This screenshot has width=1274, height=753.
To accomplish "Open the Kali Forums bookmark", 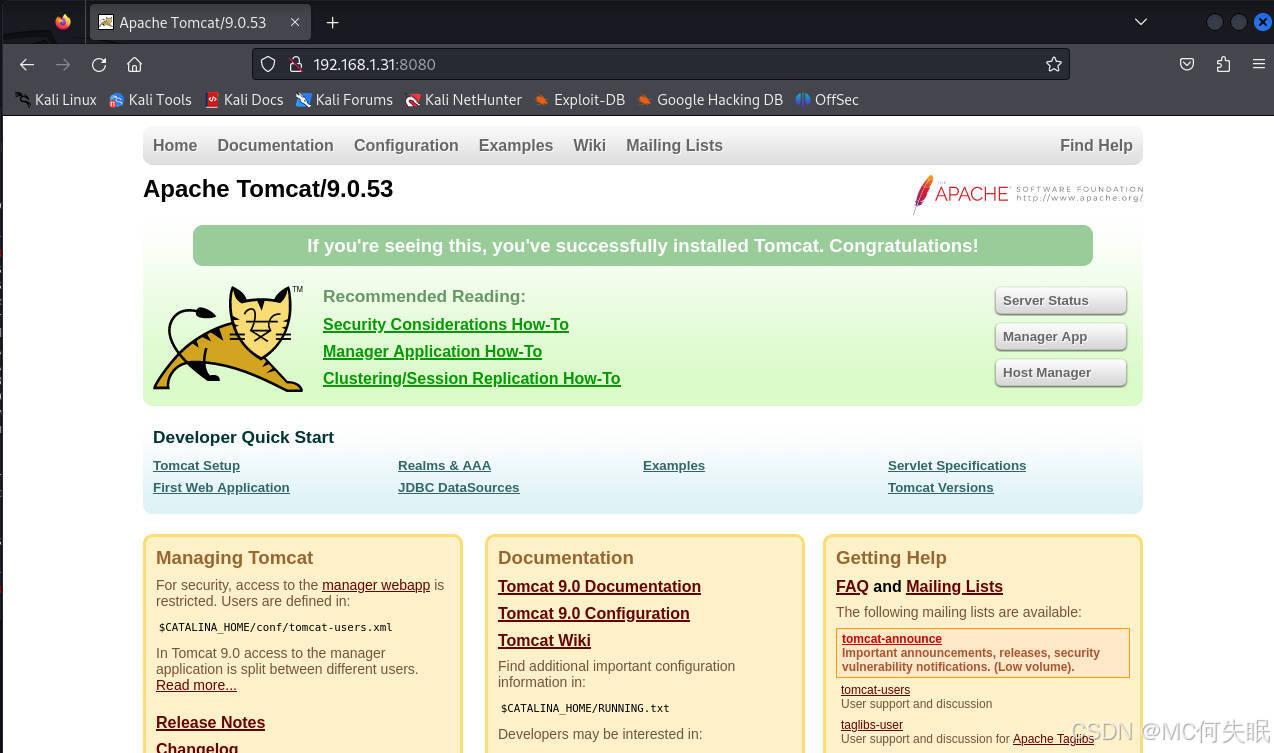I will pos(344,100).
